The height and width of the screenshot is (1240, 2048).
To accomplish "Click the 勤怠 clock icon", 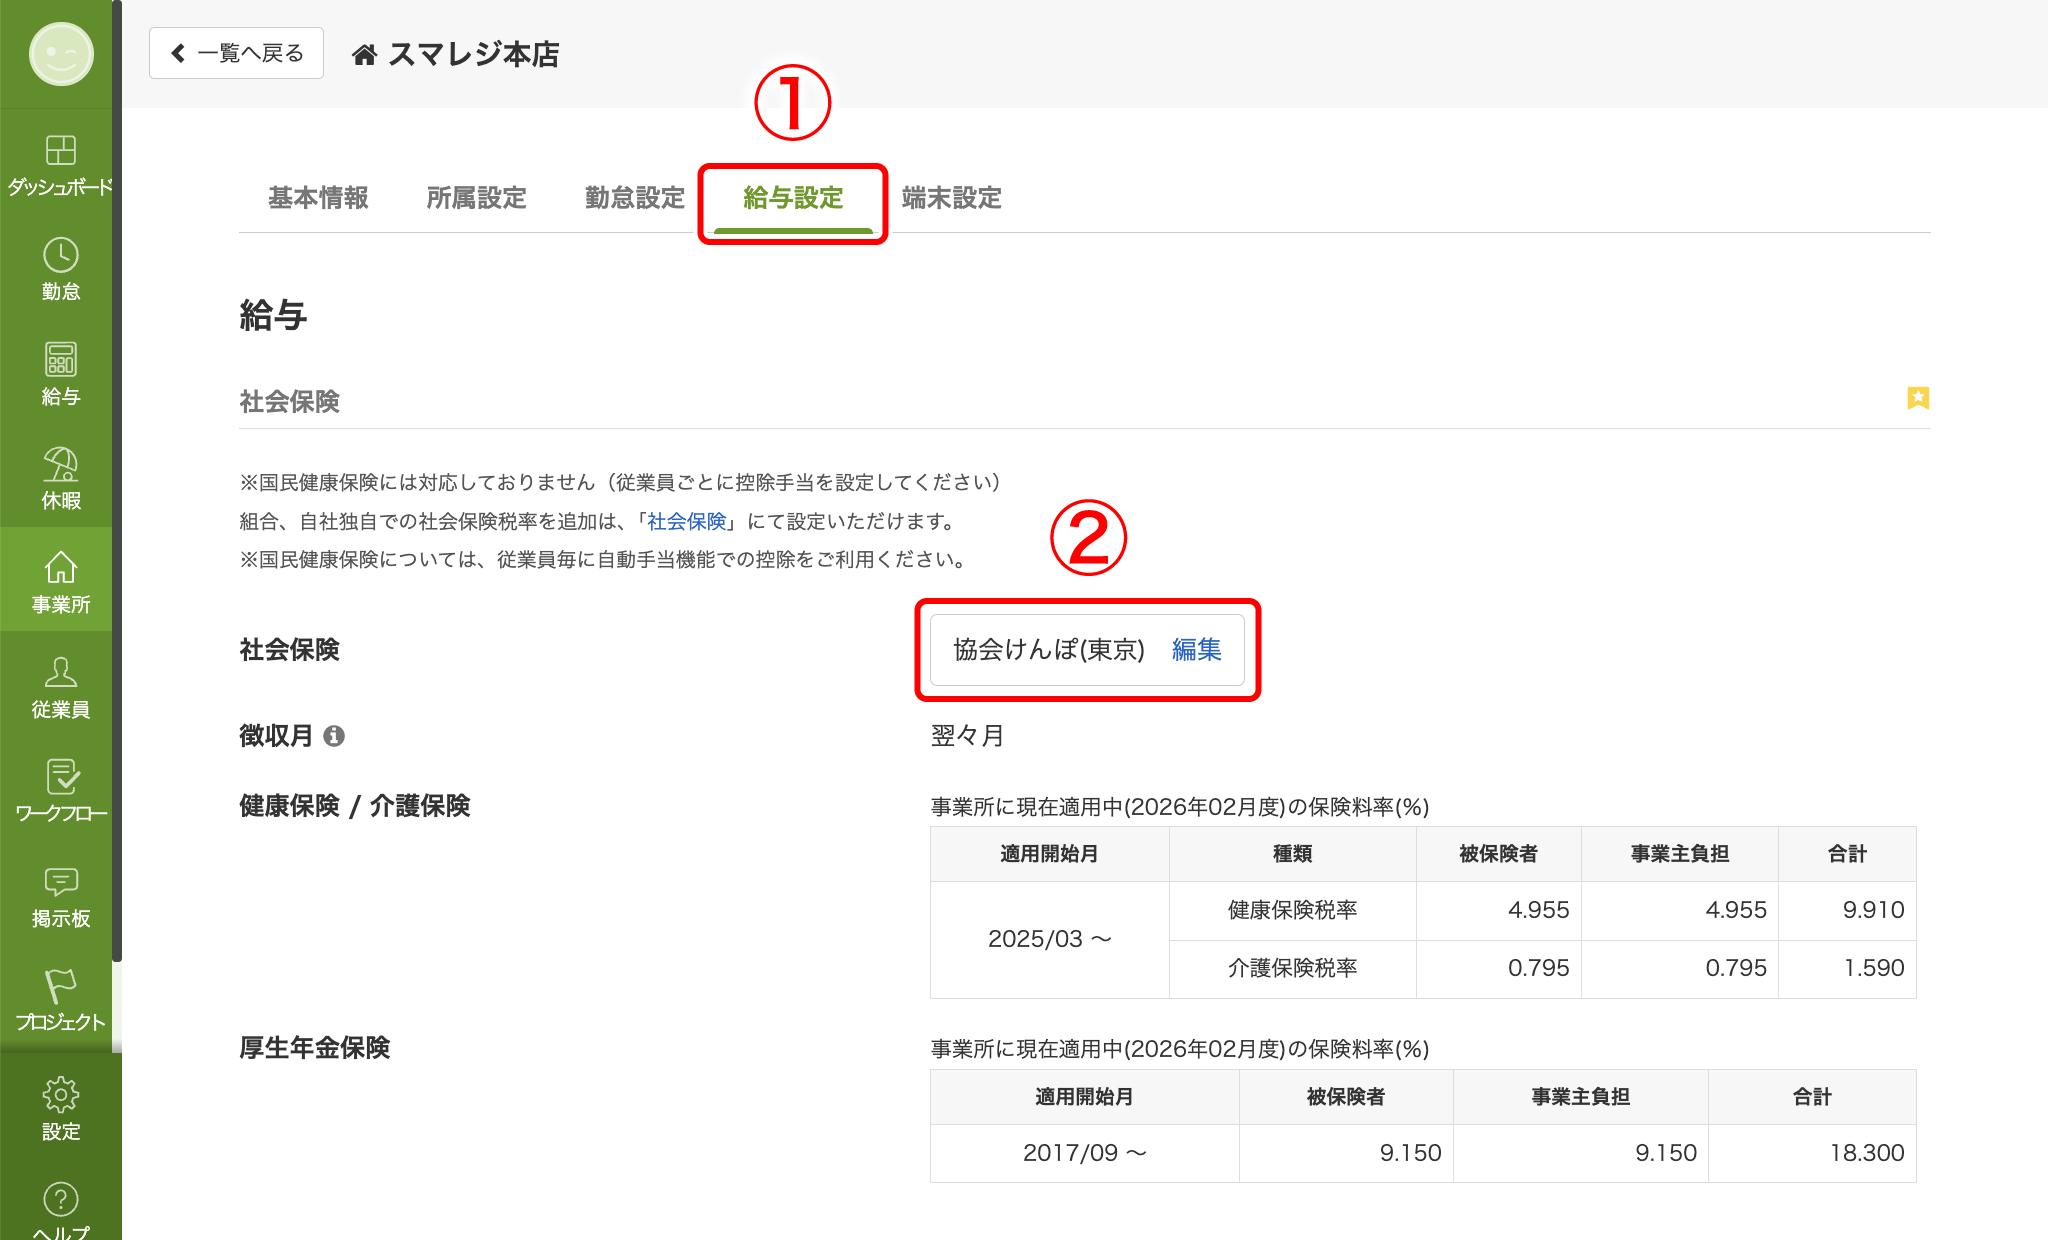I will pyautogui.click(x=60, y=257).
